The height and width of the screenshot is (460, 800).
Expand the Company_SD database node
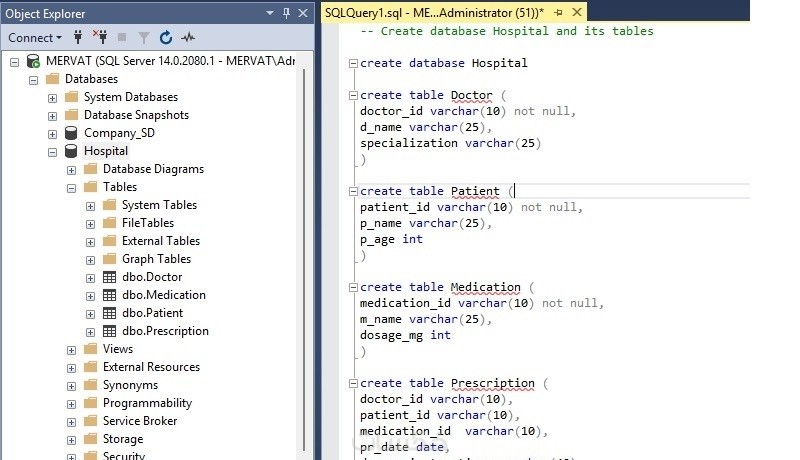(52, 134)
